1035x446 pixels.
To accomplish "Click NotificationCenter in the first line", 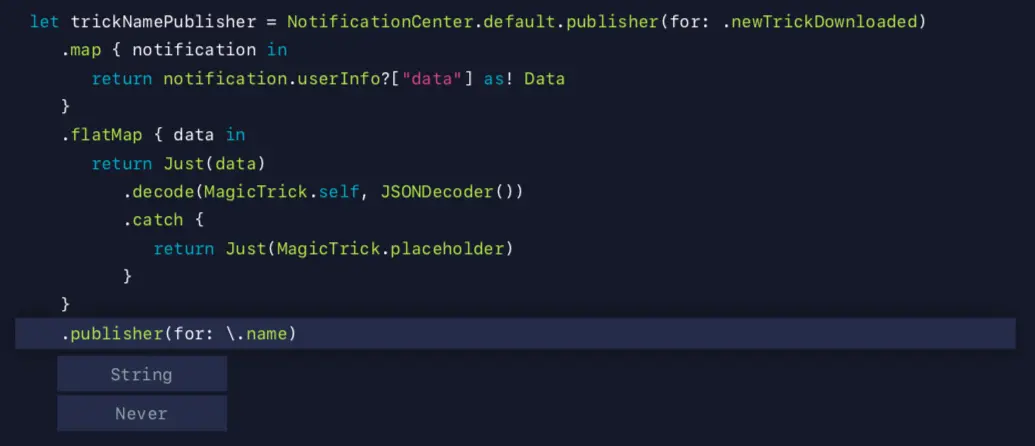I will click(380, 22).
